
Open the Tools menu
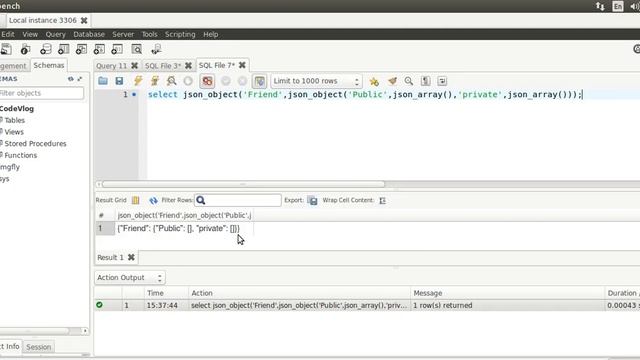pos(149,34)
